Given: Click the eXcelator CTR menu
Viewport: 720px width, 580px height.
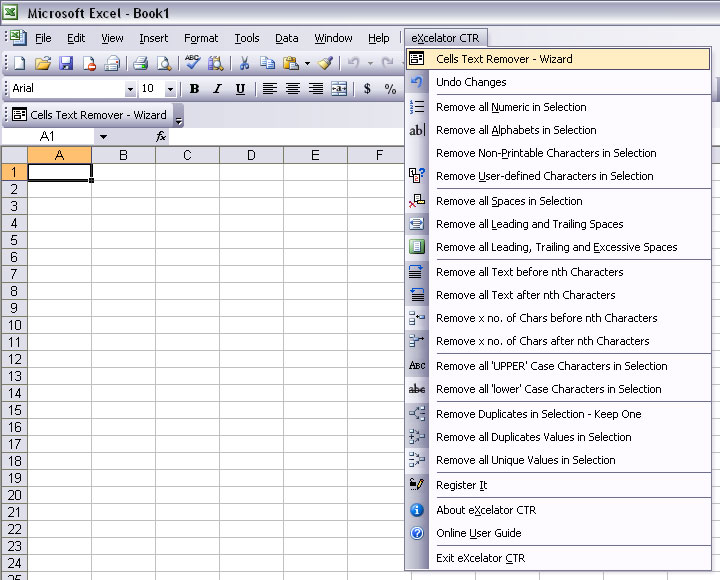Looking at the screenshot, I should coord(445,38).
